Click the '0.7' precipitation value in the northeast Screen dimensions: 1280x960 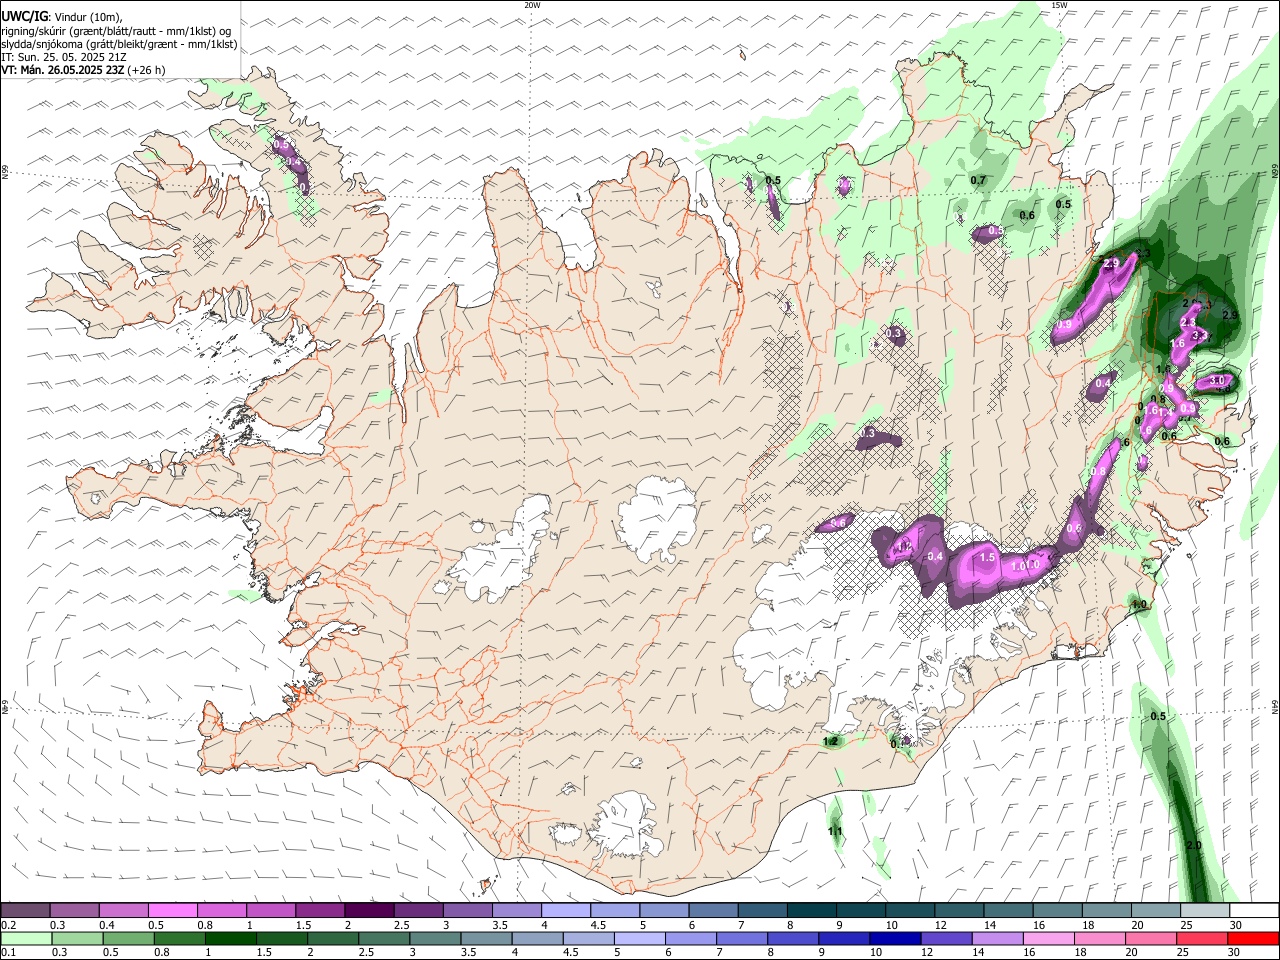point(978,180)
